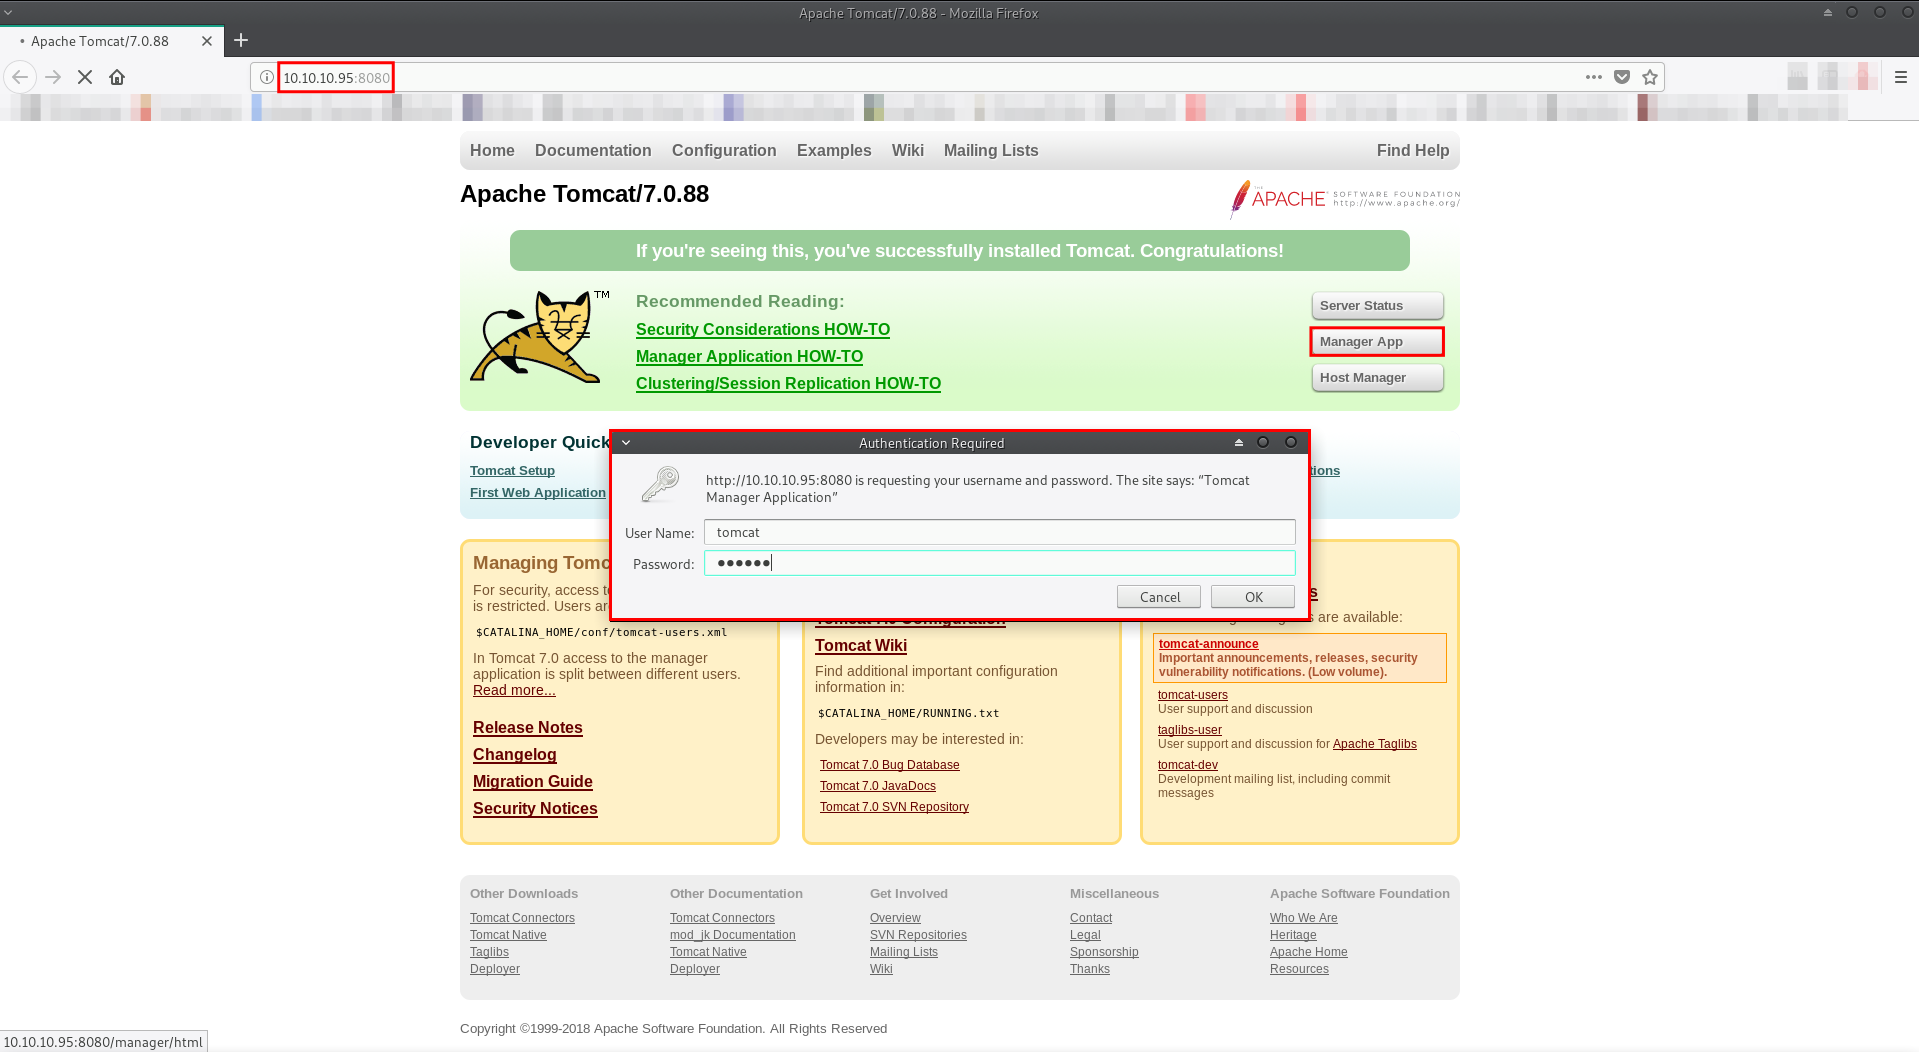Open Security Considerations HOW-TO link
Viewport: 1919px width, 1052px height.
tap(763, 329)
